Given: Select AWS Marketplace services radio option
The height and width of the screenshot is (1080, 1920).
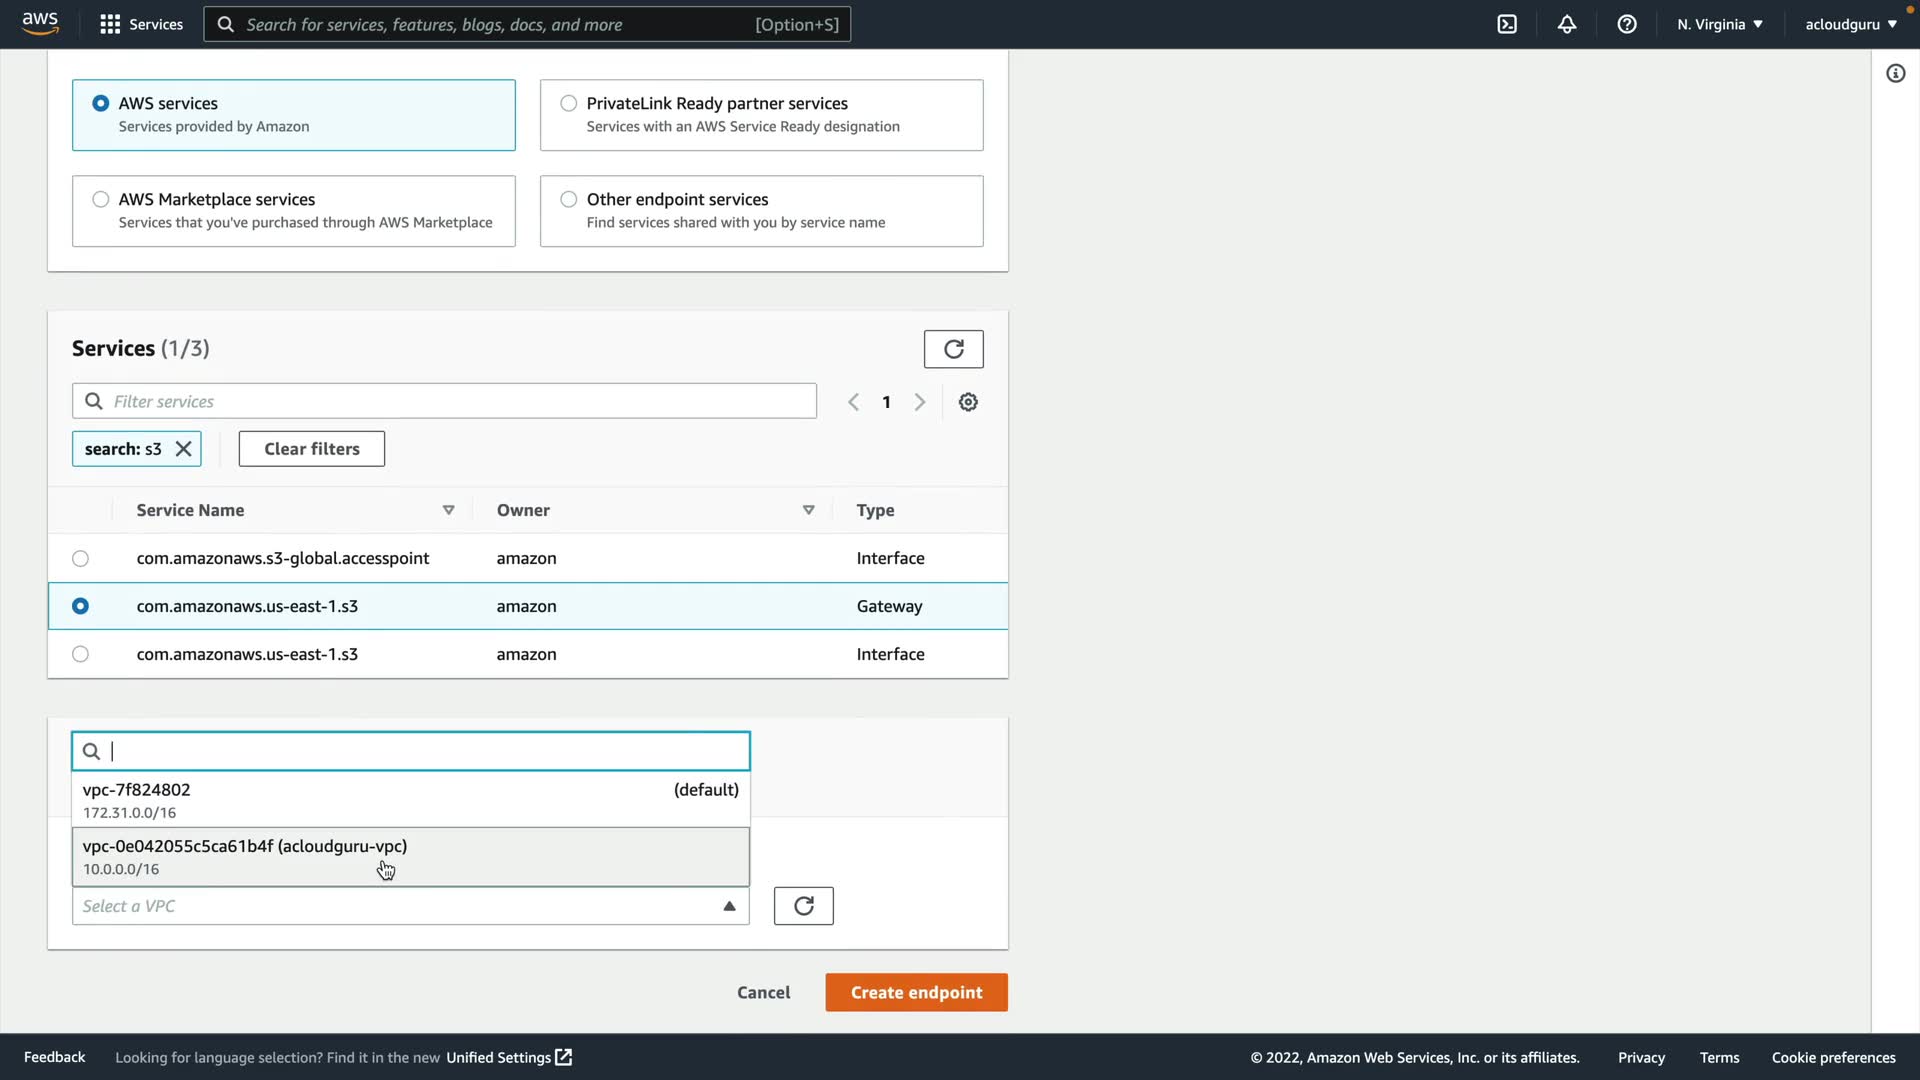Looking at the screenshot, I should (101, 199).
